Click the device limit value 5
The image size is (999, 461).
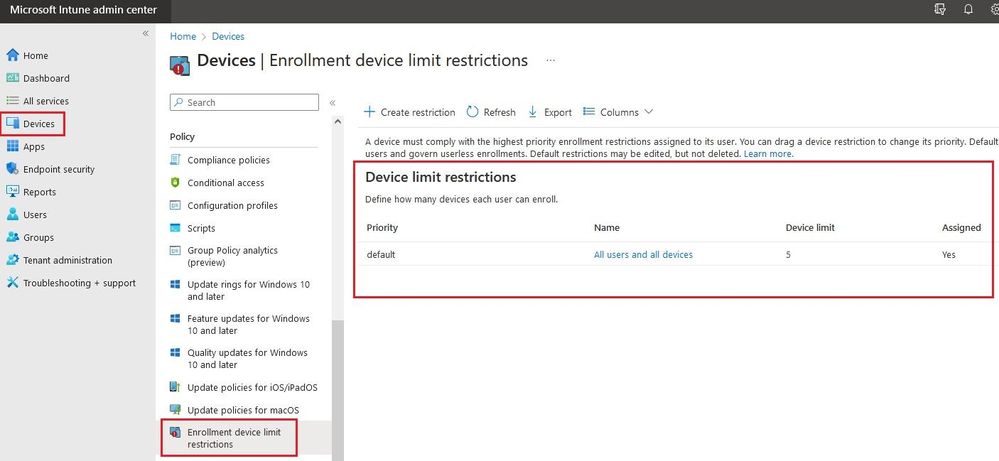789,254
